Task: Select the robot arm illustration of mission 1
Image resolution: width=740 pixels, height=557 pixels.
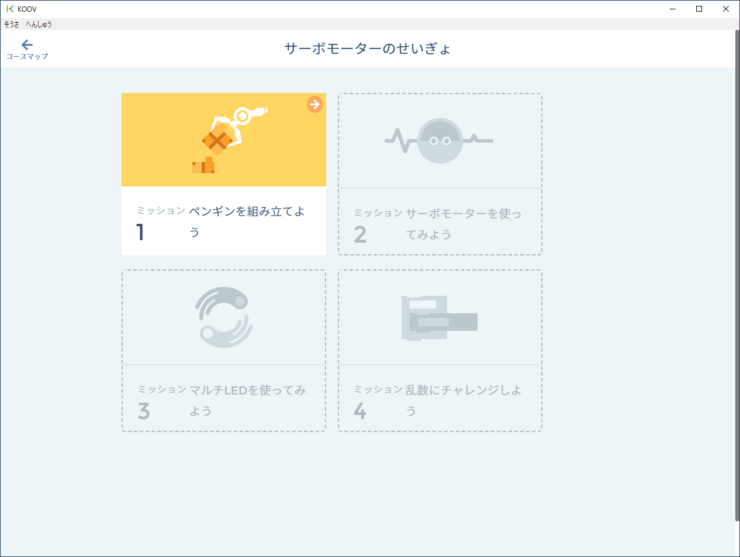Action: (228, 140)
